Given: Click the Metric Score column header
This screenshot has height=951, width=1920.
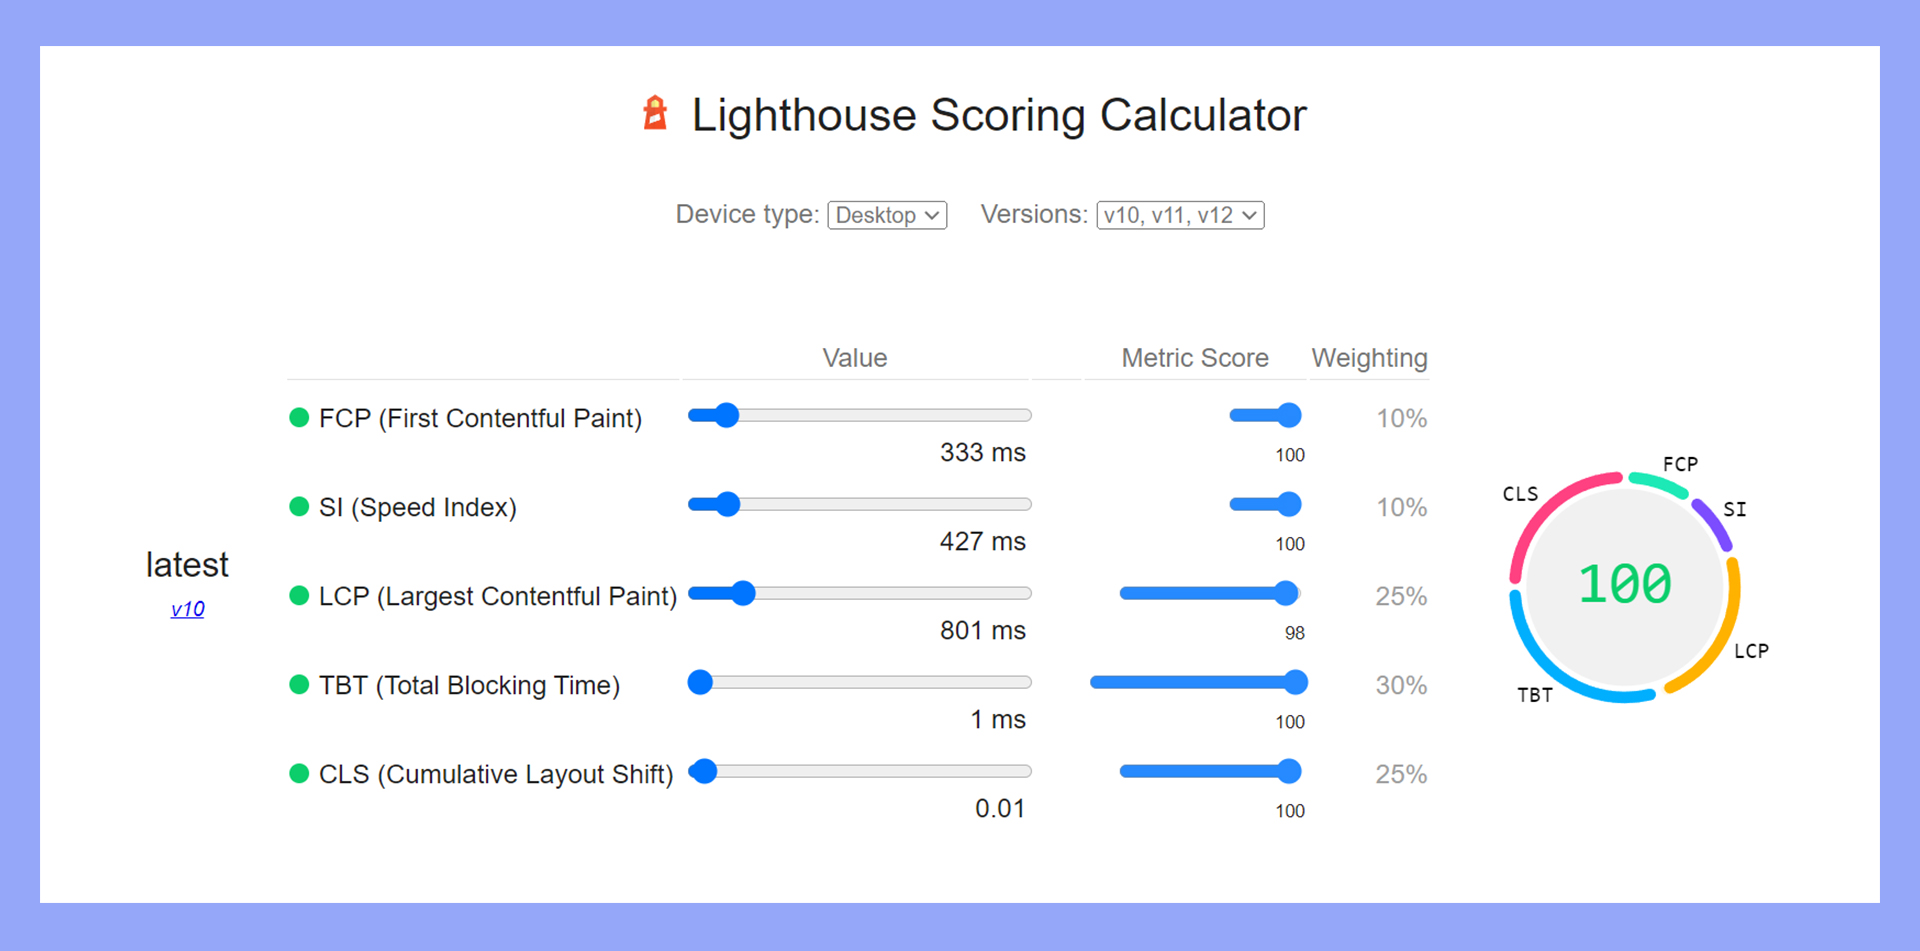Looking at the screenshot, I should (x=1194, y=357).
